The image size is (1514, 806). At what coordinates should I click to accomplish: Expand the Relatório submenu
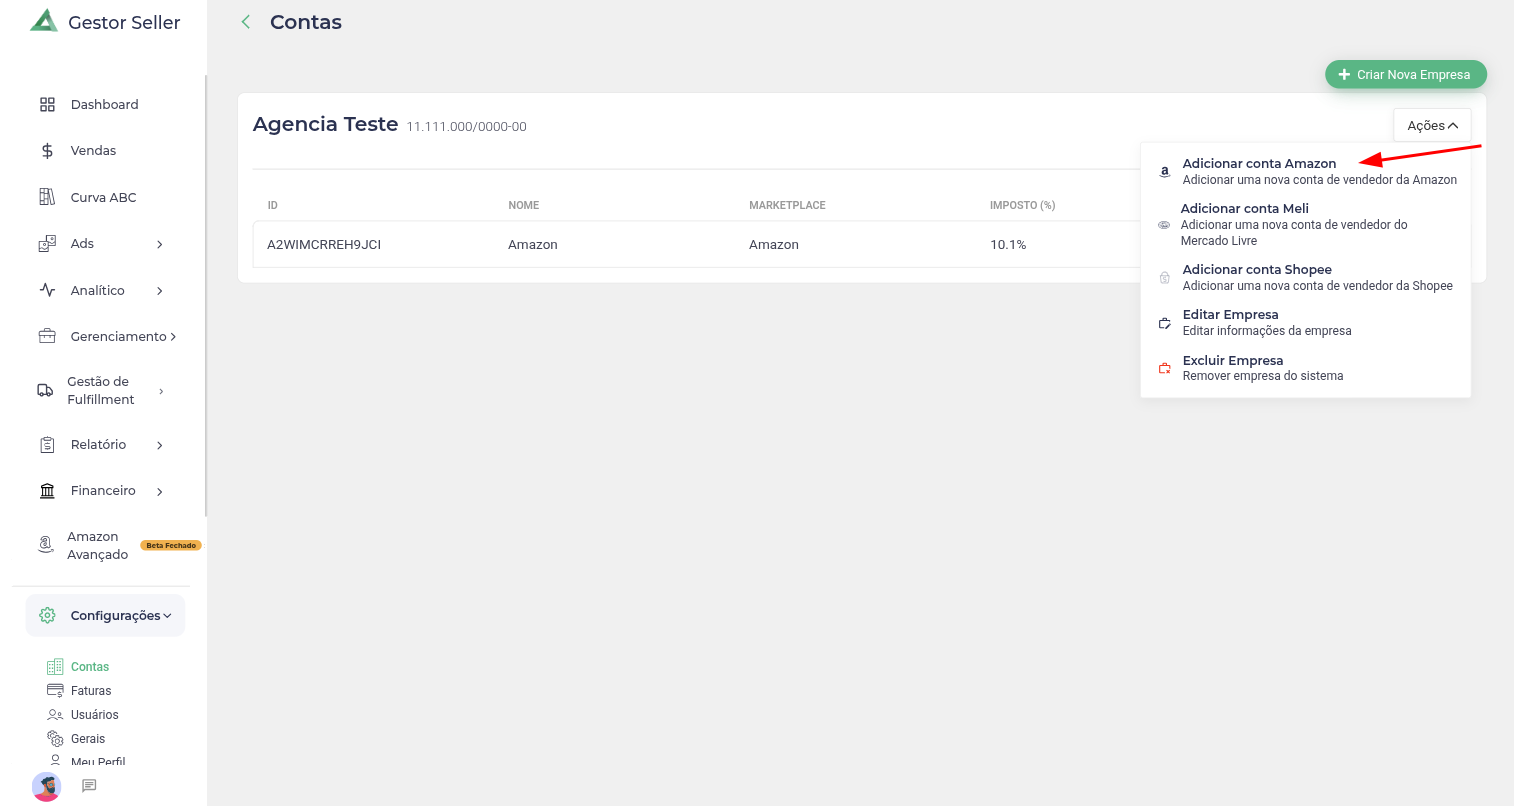pyautogui.click(x=160, y=445)
